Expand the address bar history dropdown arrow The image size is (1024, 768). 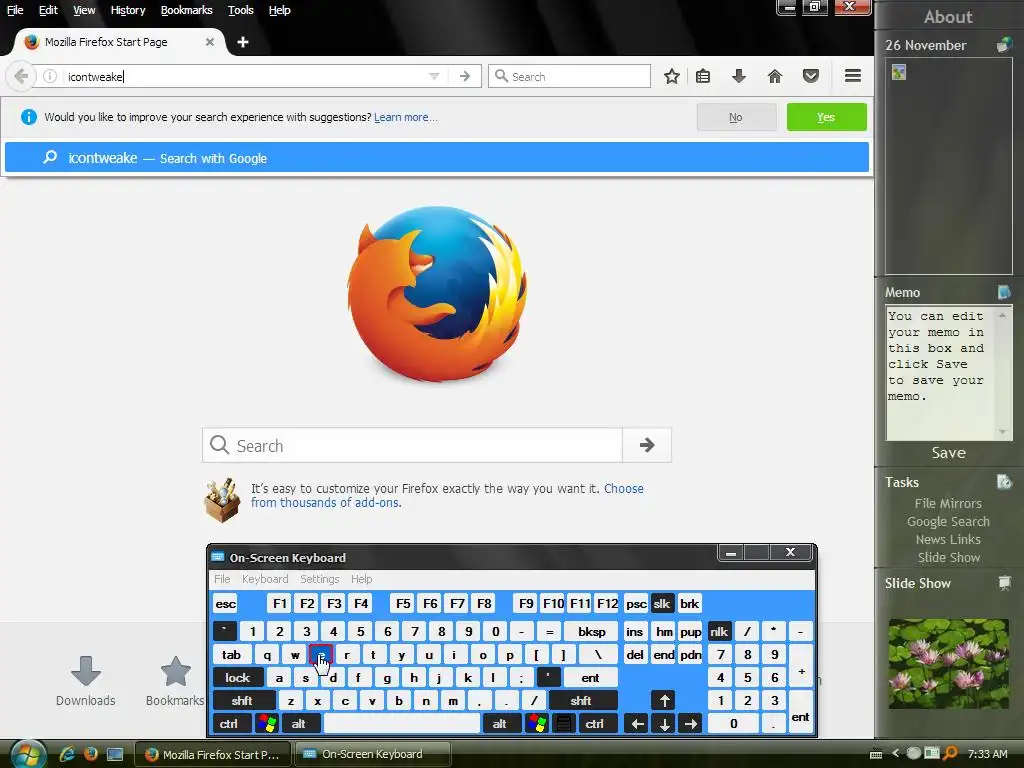[434, 76]
